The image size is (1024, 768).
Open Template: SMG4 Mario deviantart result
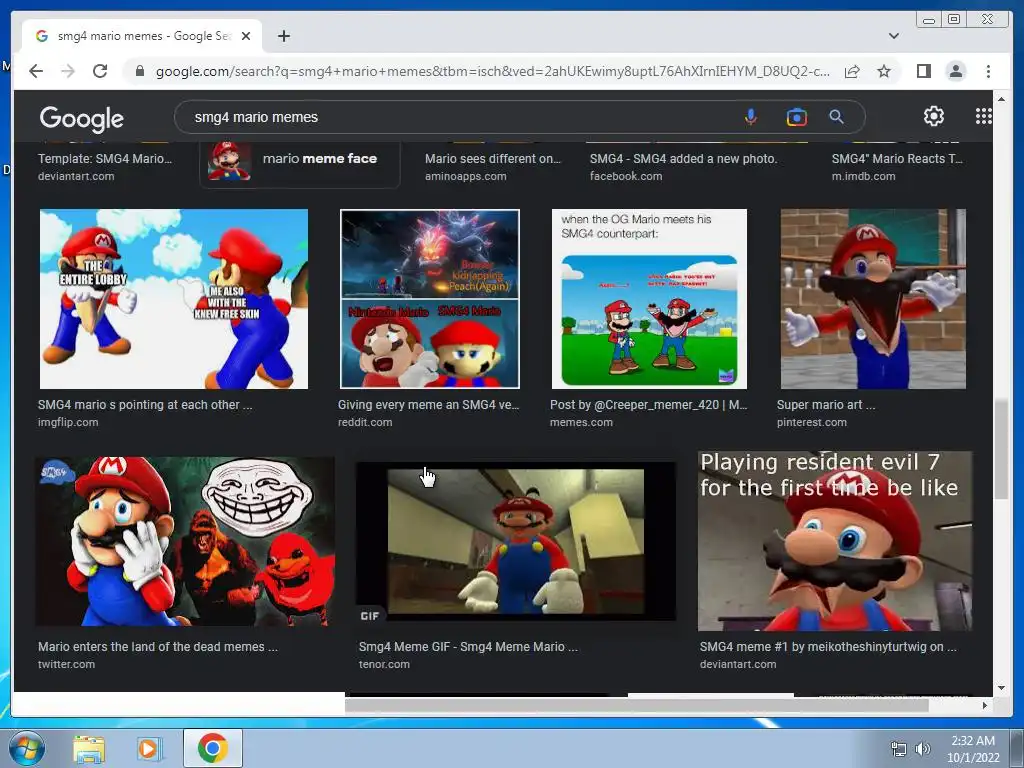click(x=104, y=166)
